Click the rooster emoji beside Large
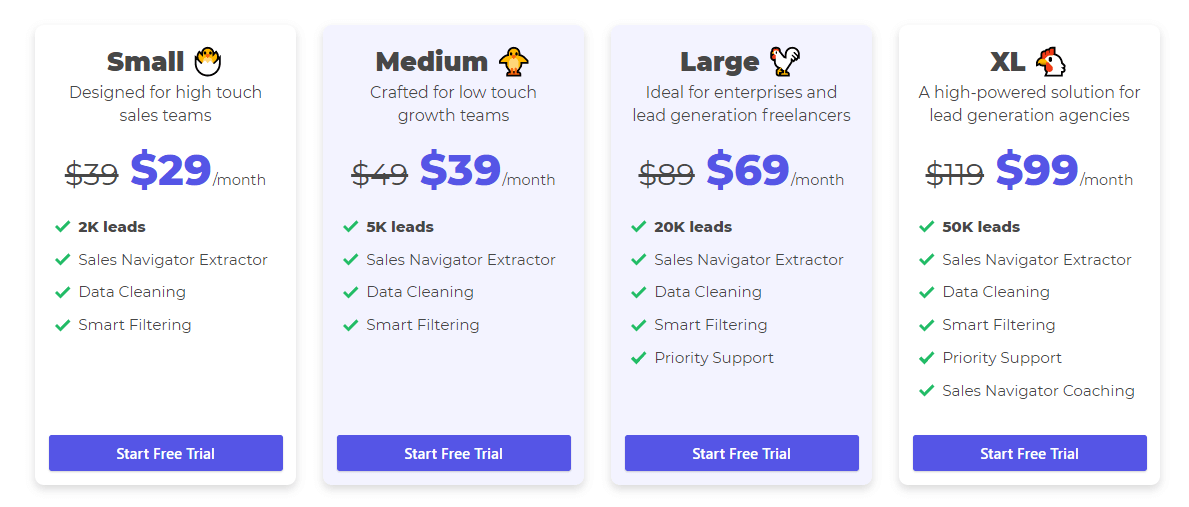Screen dimensions: 1189x507 click(x=785, y=61)
